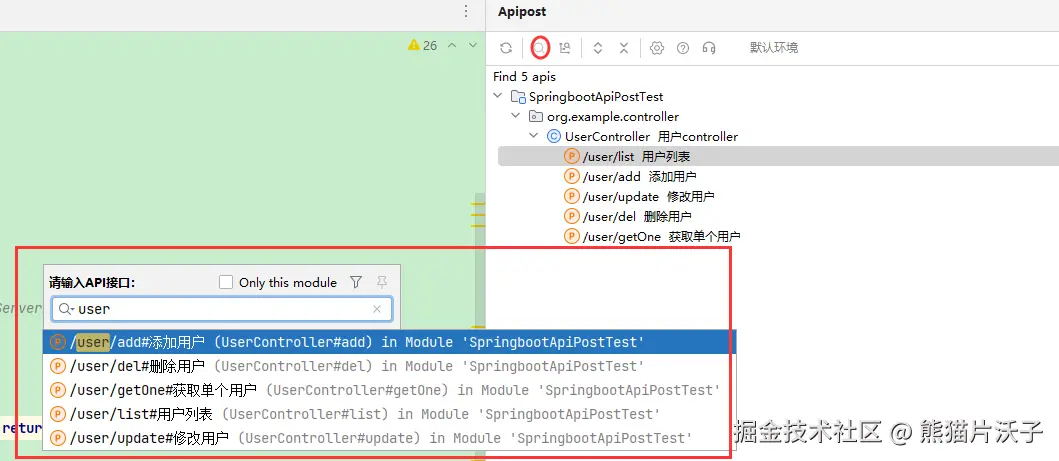This screenshot has width=1059, height=461.
Task: Select /user/add 添加用户 in the tree
Action: tap(639, 177)
